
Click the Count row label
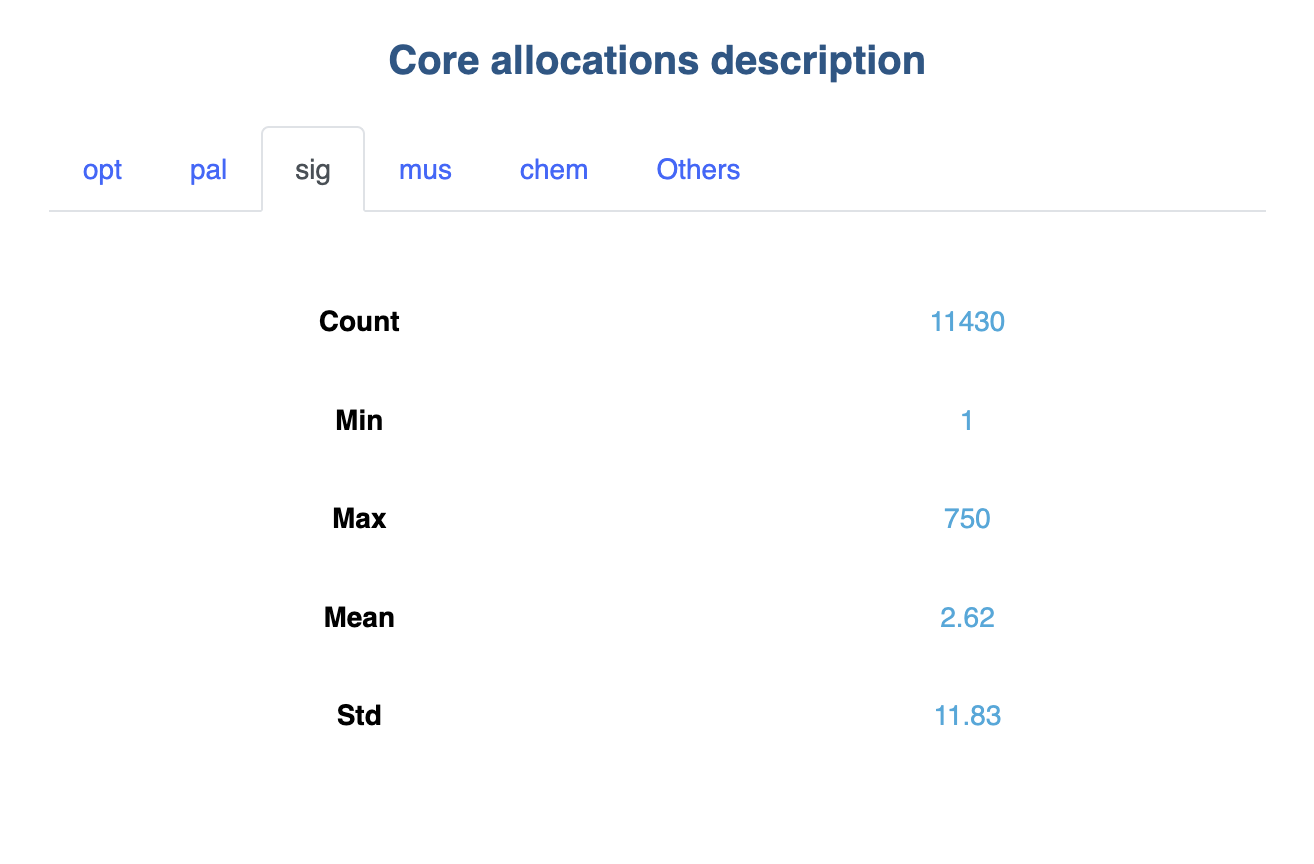pos(359,322)
